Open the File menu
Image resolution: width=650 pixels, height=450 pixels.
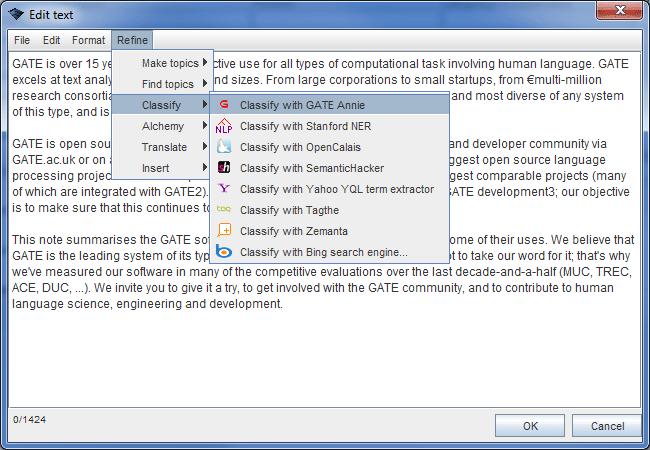tap(22, 40)
